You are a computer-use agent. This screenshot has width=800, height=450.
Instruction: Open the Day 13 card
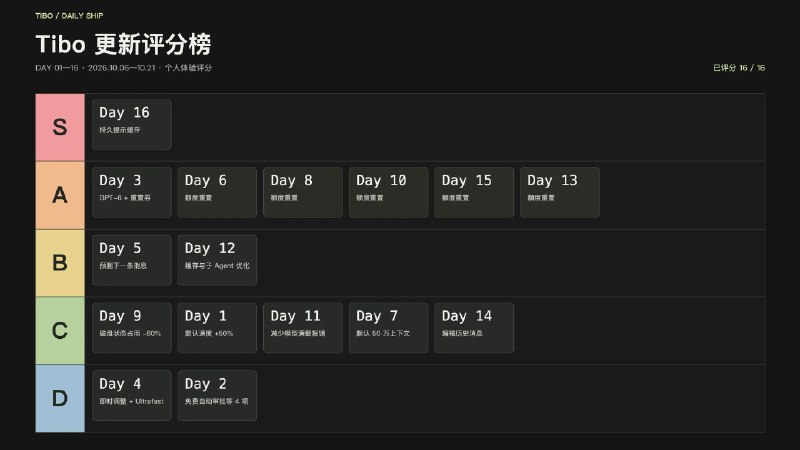coord(560,192)
